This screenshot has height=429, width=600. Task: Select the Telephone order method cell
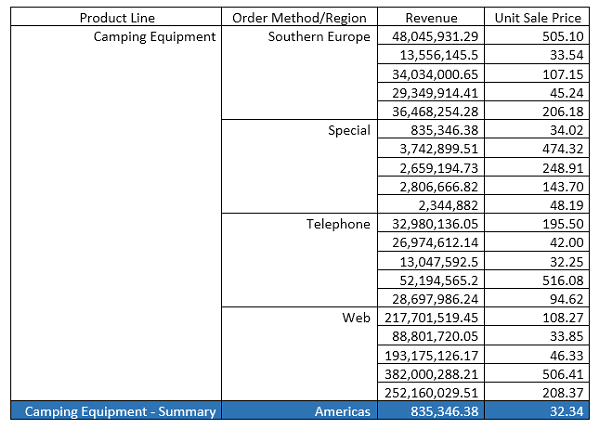(x=338, y=224)
